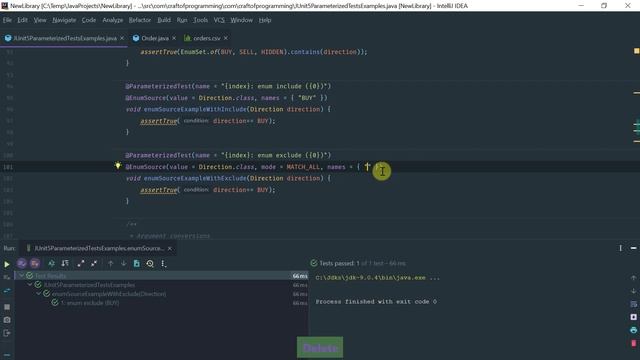Viewport: 640px width, 360px height.
Task: Close the orders.csv tab
Action: tap(226, 38)
